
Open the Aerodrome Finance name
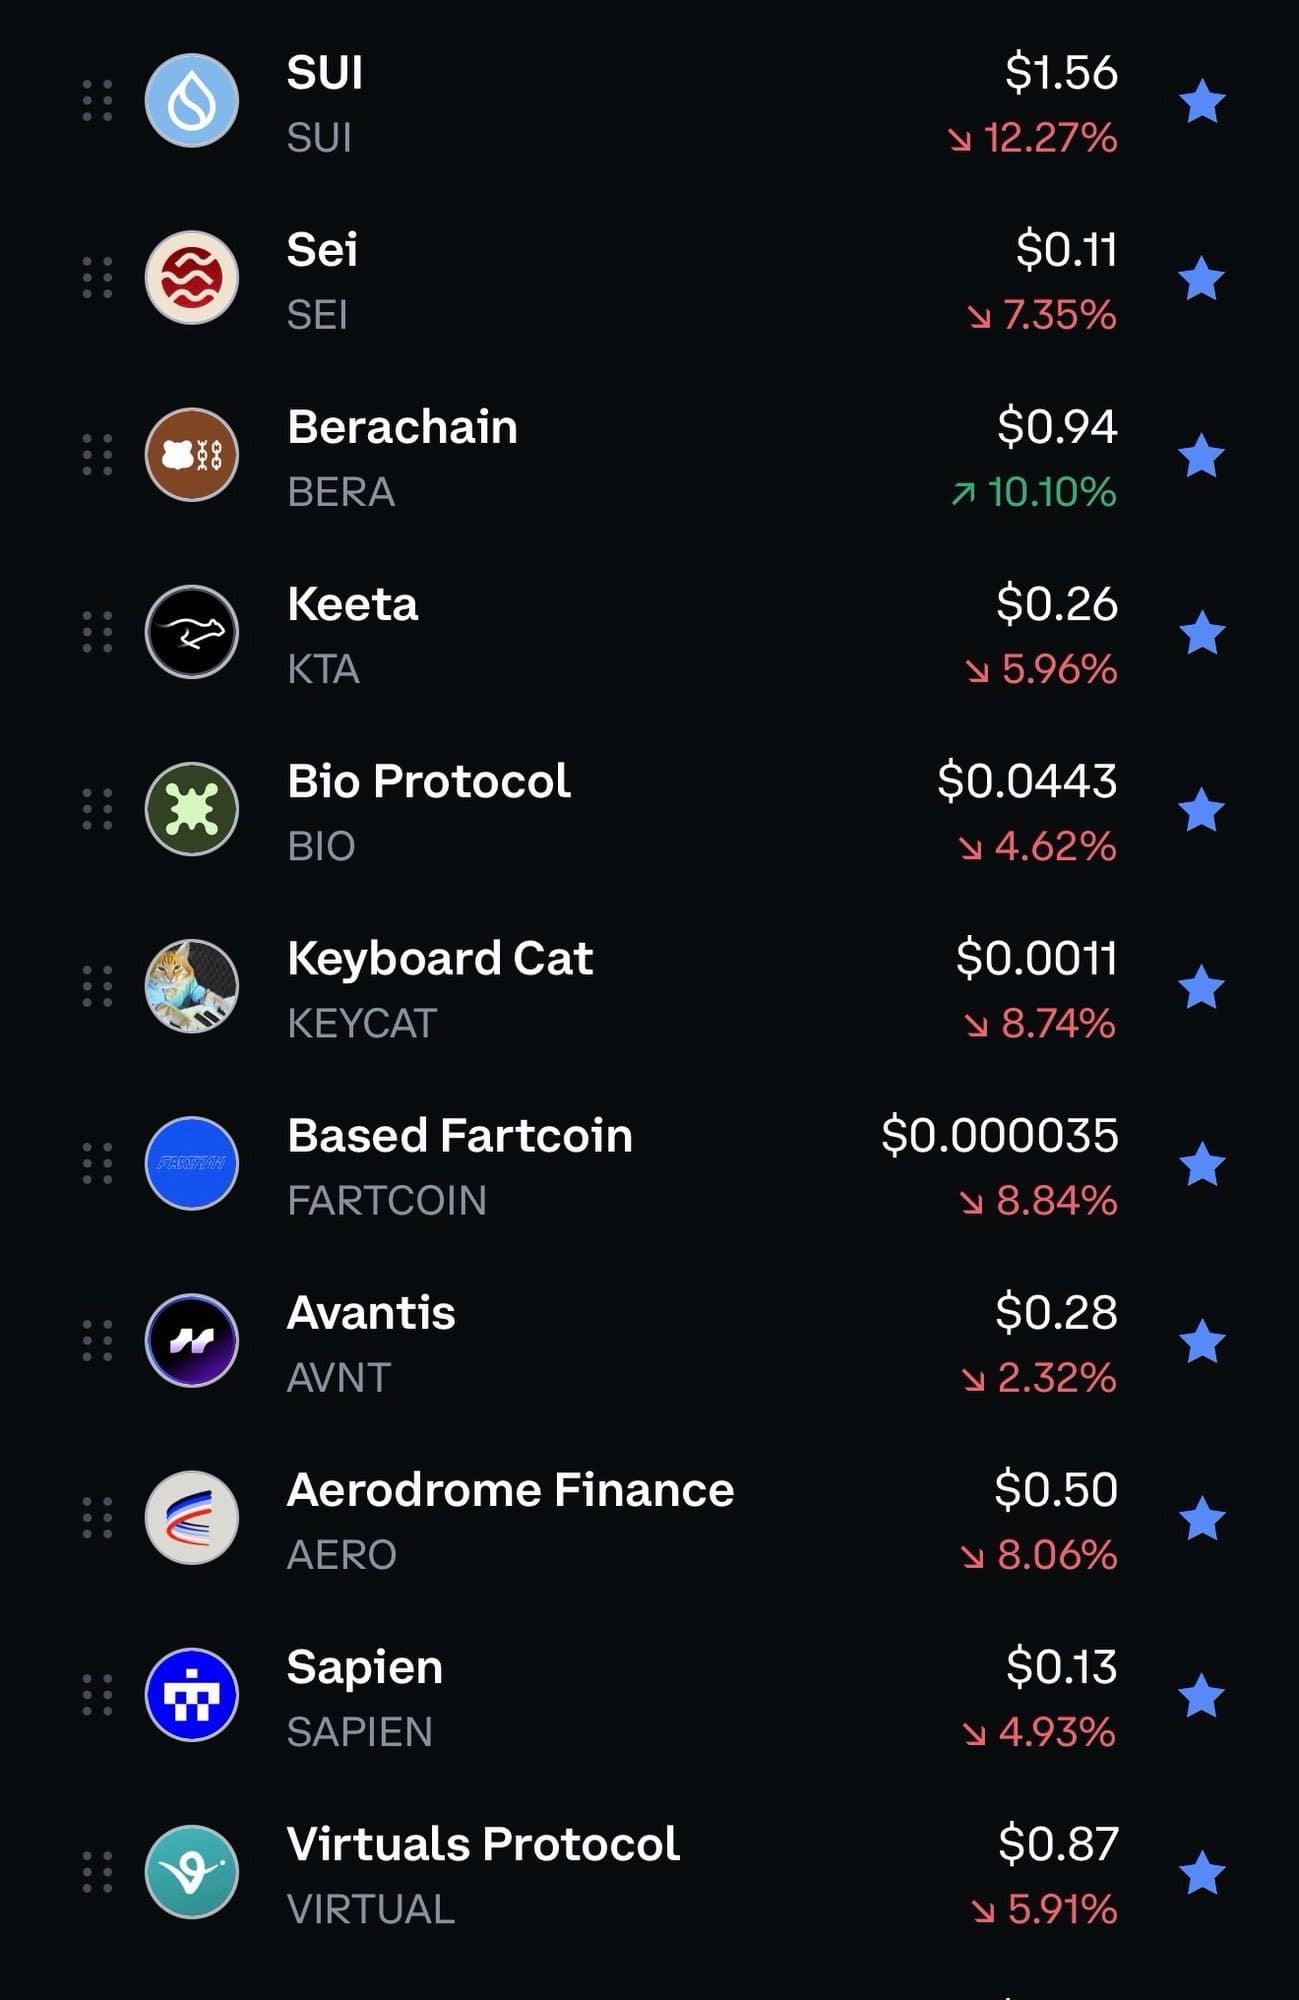[x=510, y=1490]
